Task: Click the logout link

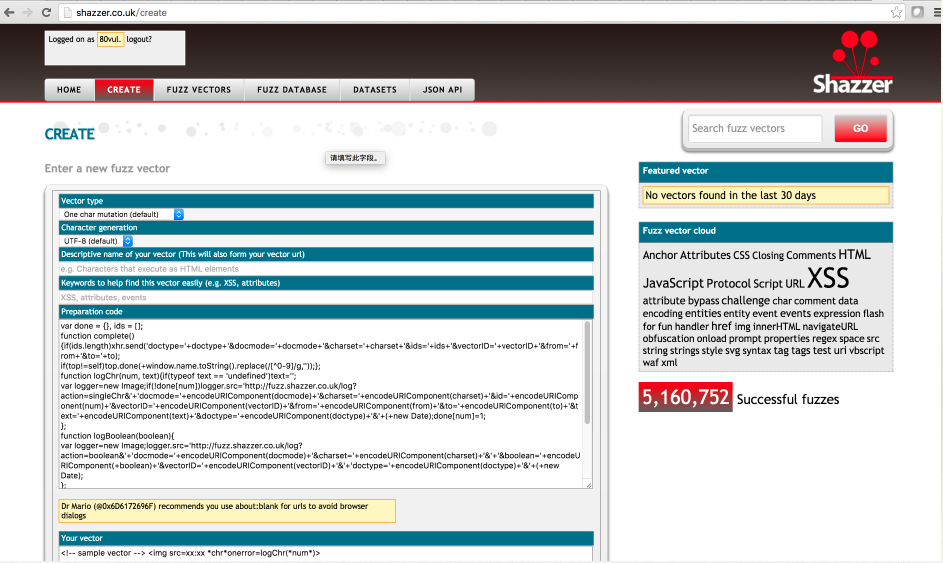Action: pos(139,39)
